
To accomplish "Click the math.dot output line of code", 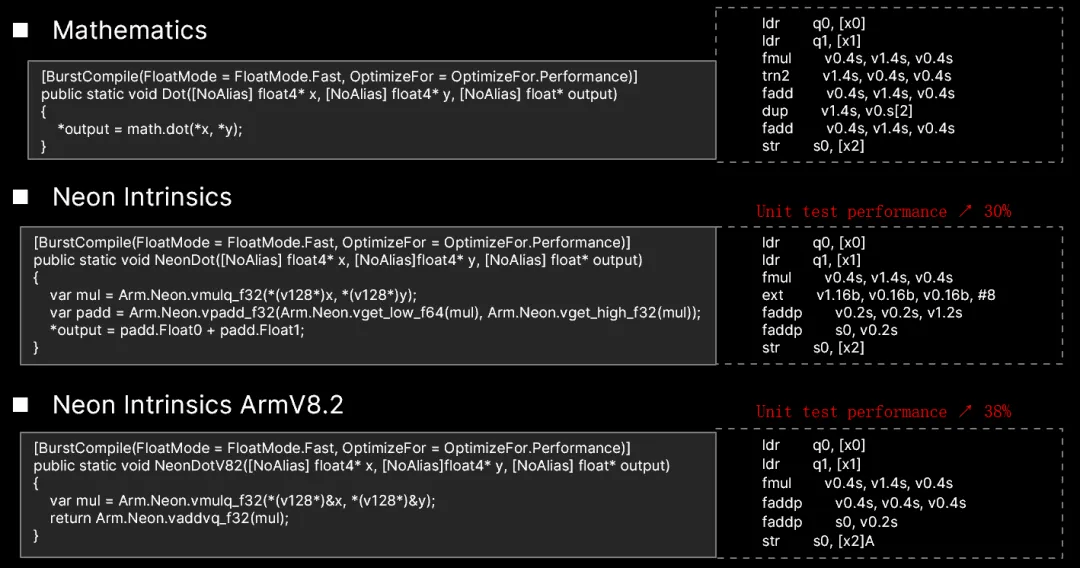I will [x=150, y=129].
